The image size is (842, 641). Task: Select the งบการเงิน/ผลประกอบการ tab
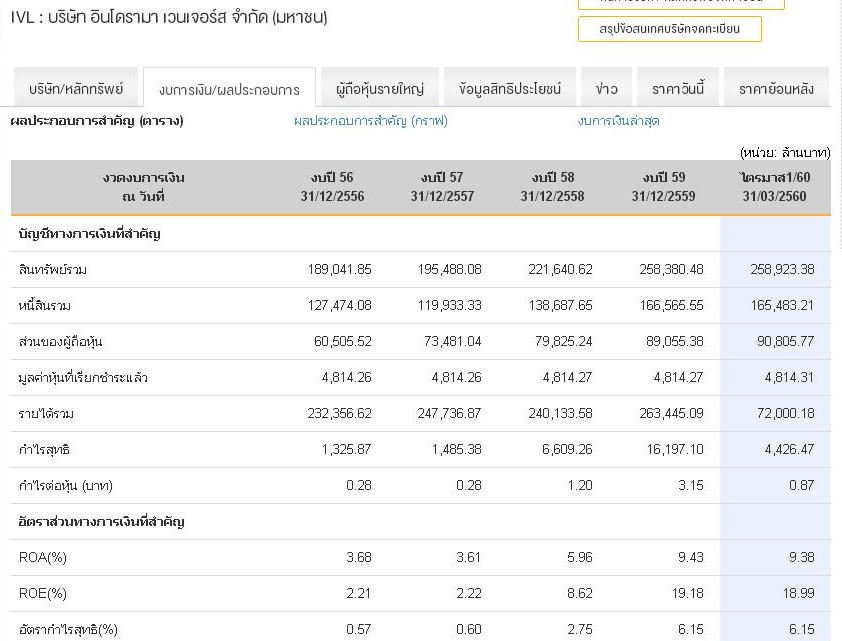229,89
